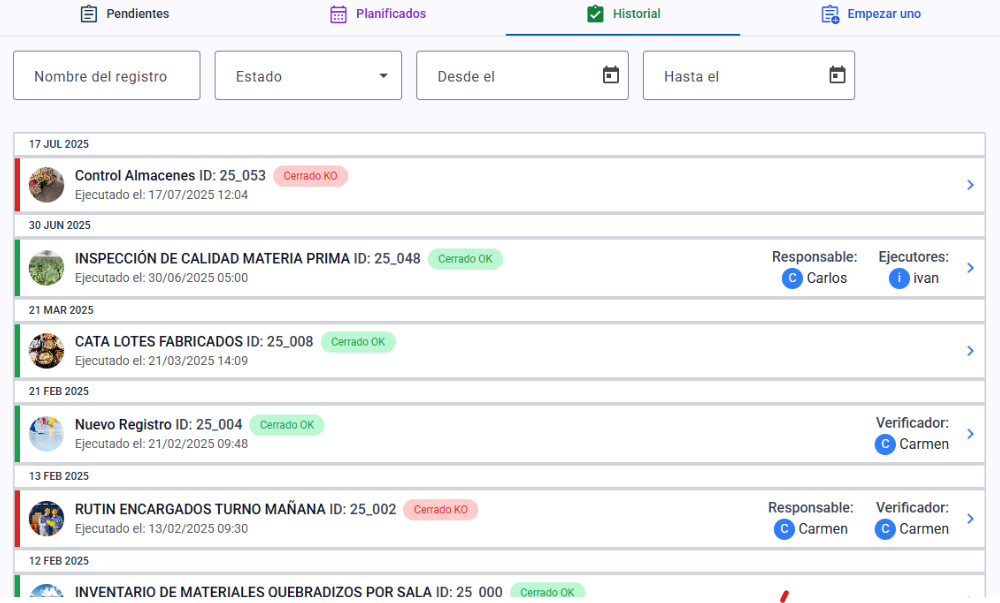
Task: Click the Empezar uno add-list icon
Action: click(x=830, y=14)
